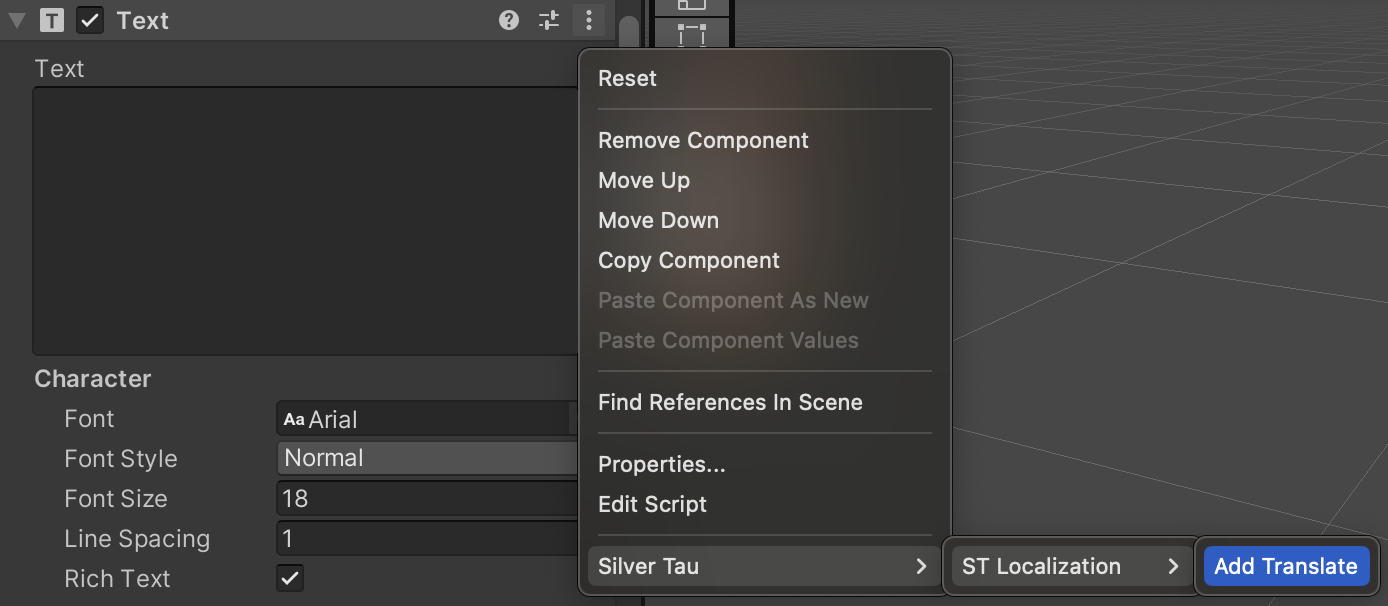Select Remove Component menu entry
This screenshot has width=1388, height=606.
703,140
